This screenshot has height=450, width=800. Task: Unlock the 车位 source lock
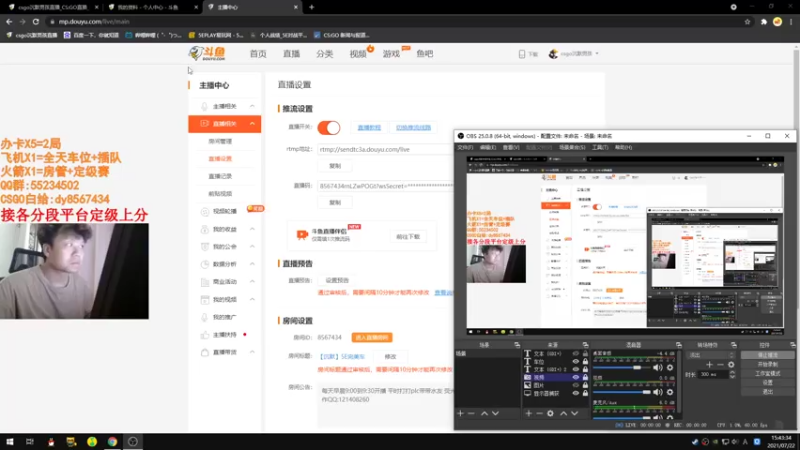pyautogui.click(x=585, y=361)
